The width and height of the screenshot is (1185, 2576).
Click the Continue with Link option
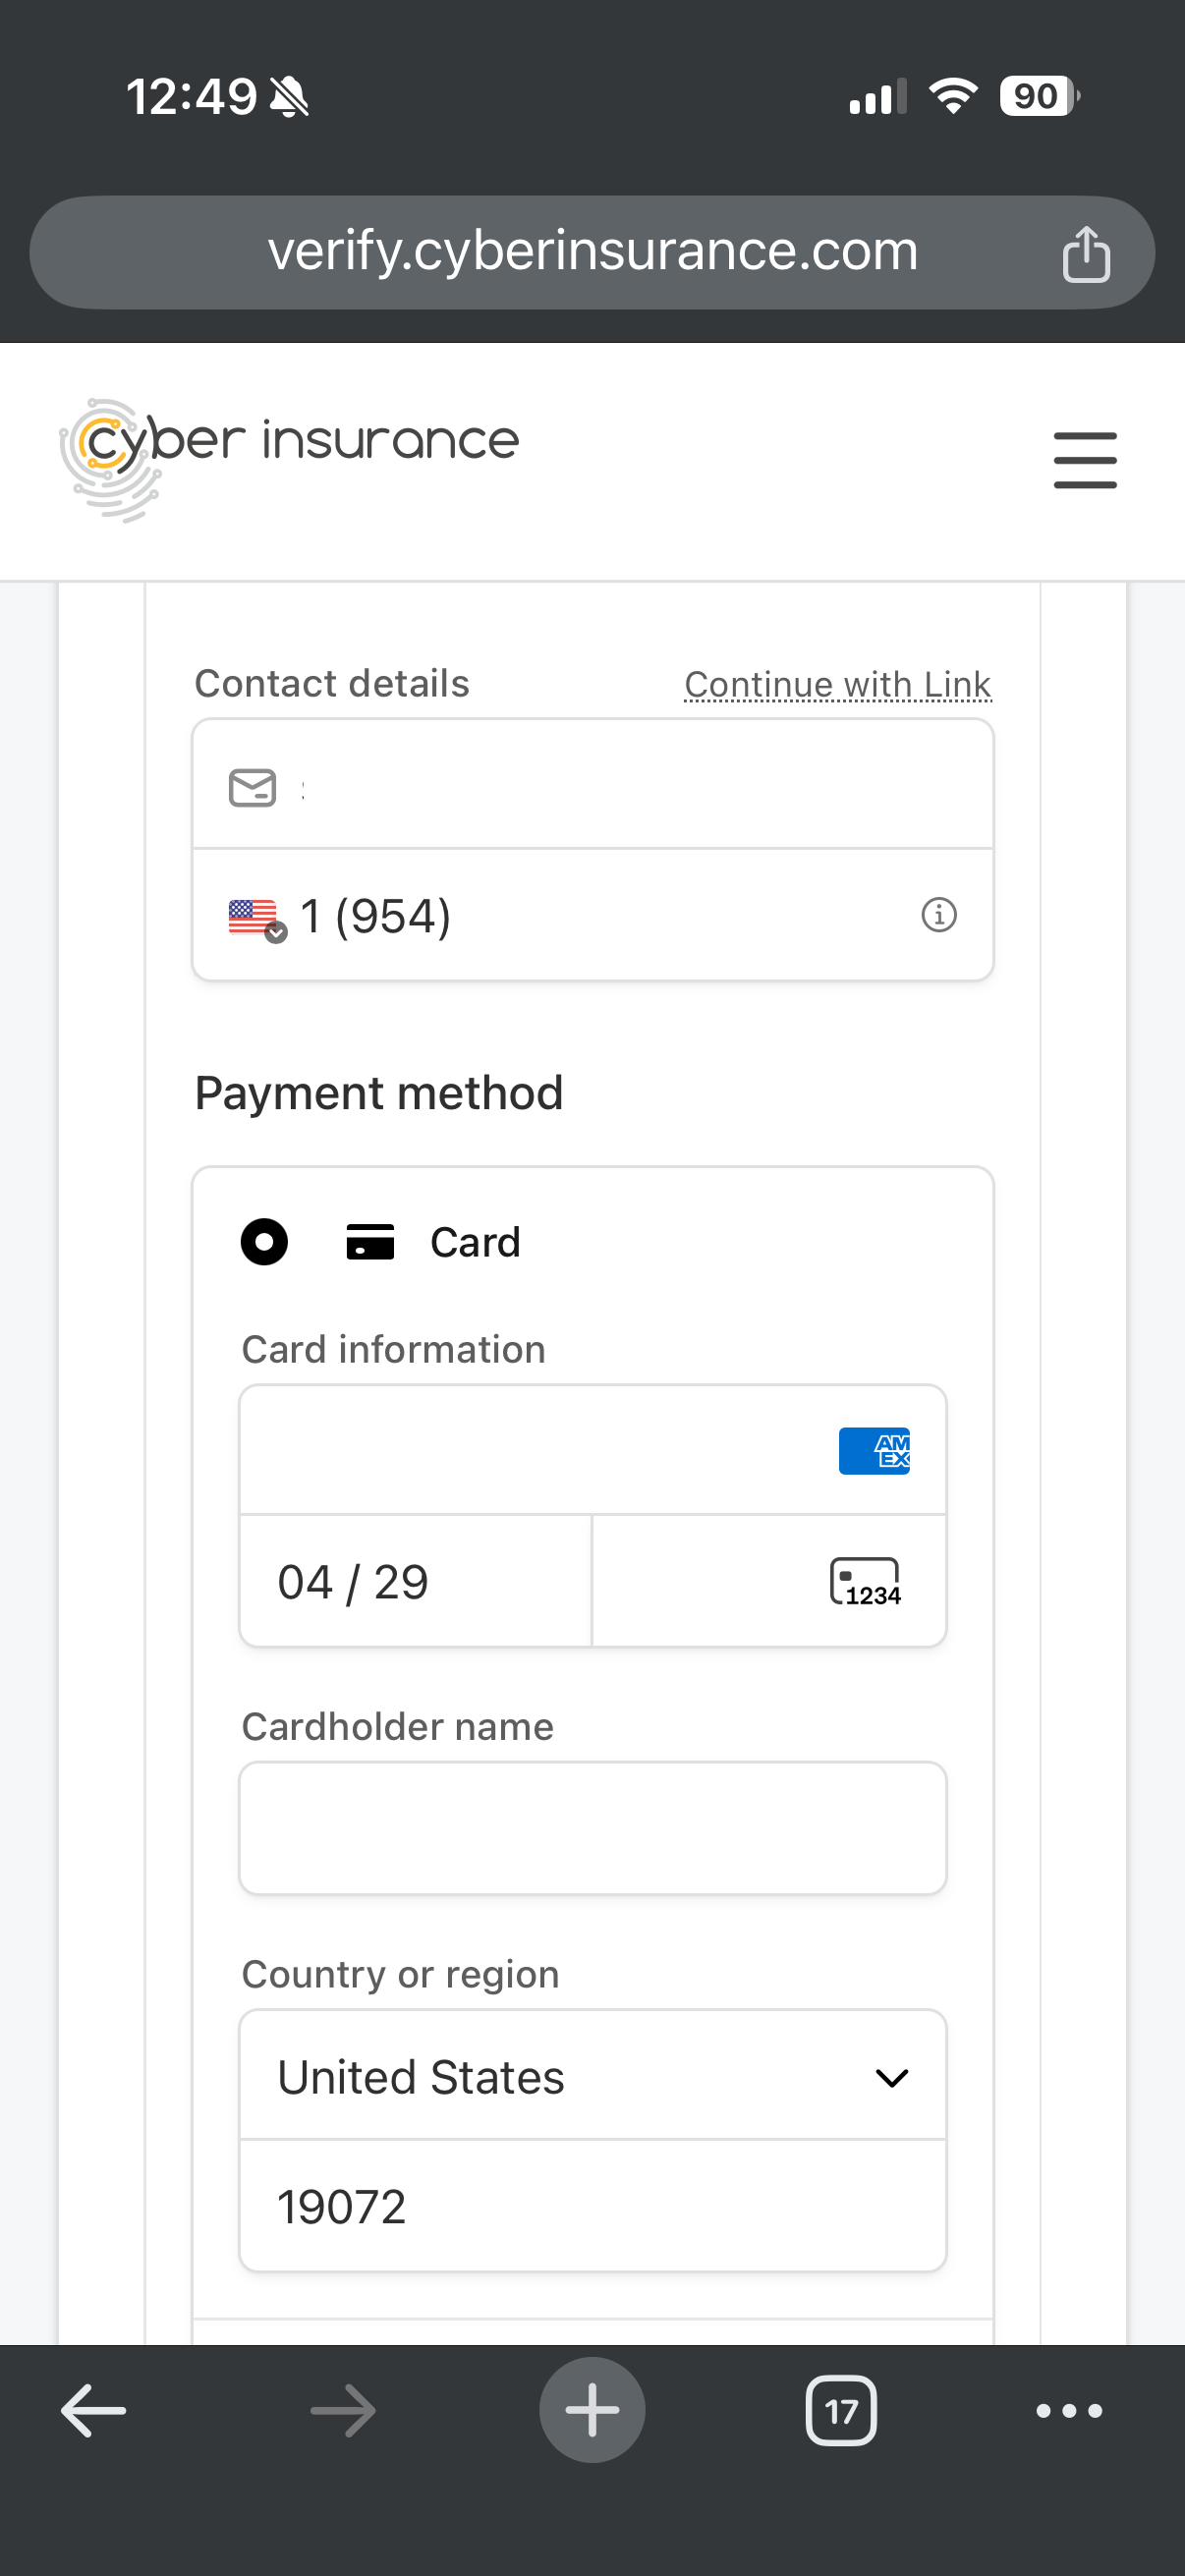pos(837,683)
